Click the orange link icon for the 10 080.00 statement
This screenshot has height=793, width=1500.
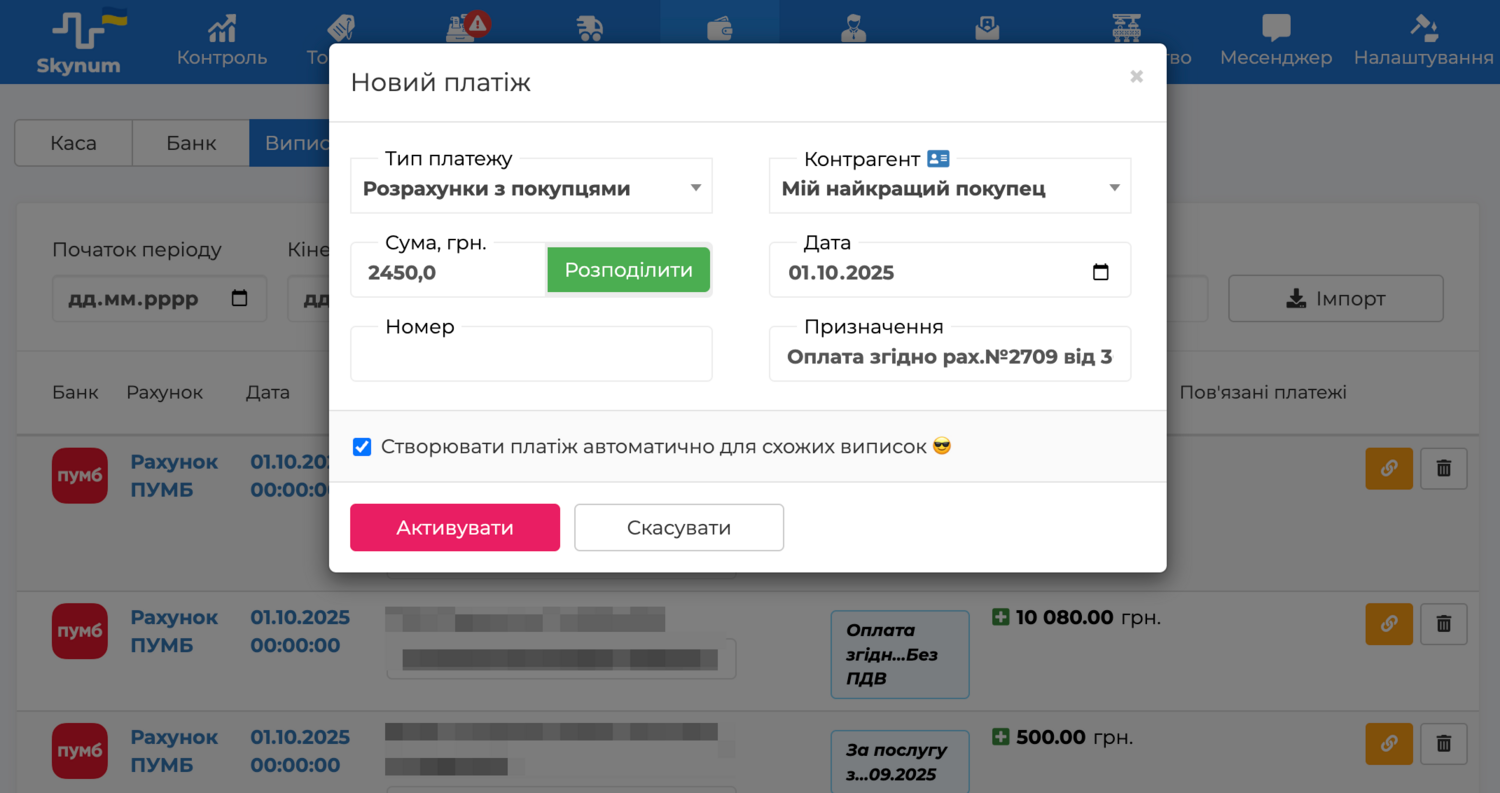(x=1388, y=624)
